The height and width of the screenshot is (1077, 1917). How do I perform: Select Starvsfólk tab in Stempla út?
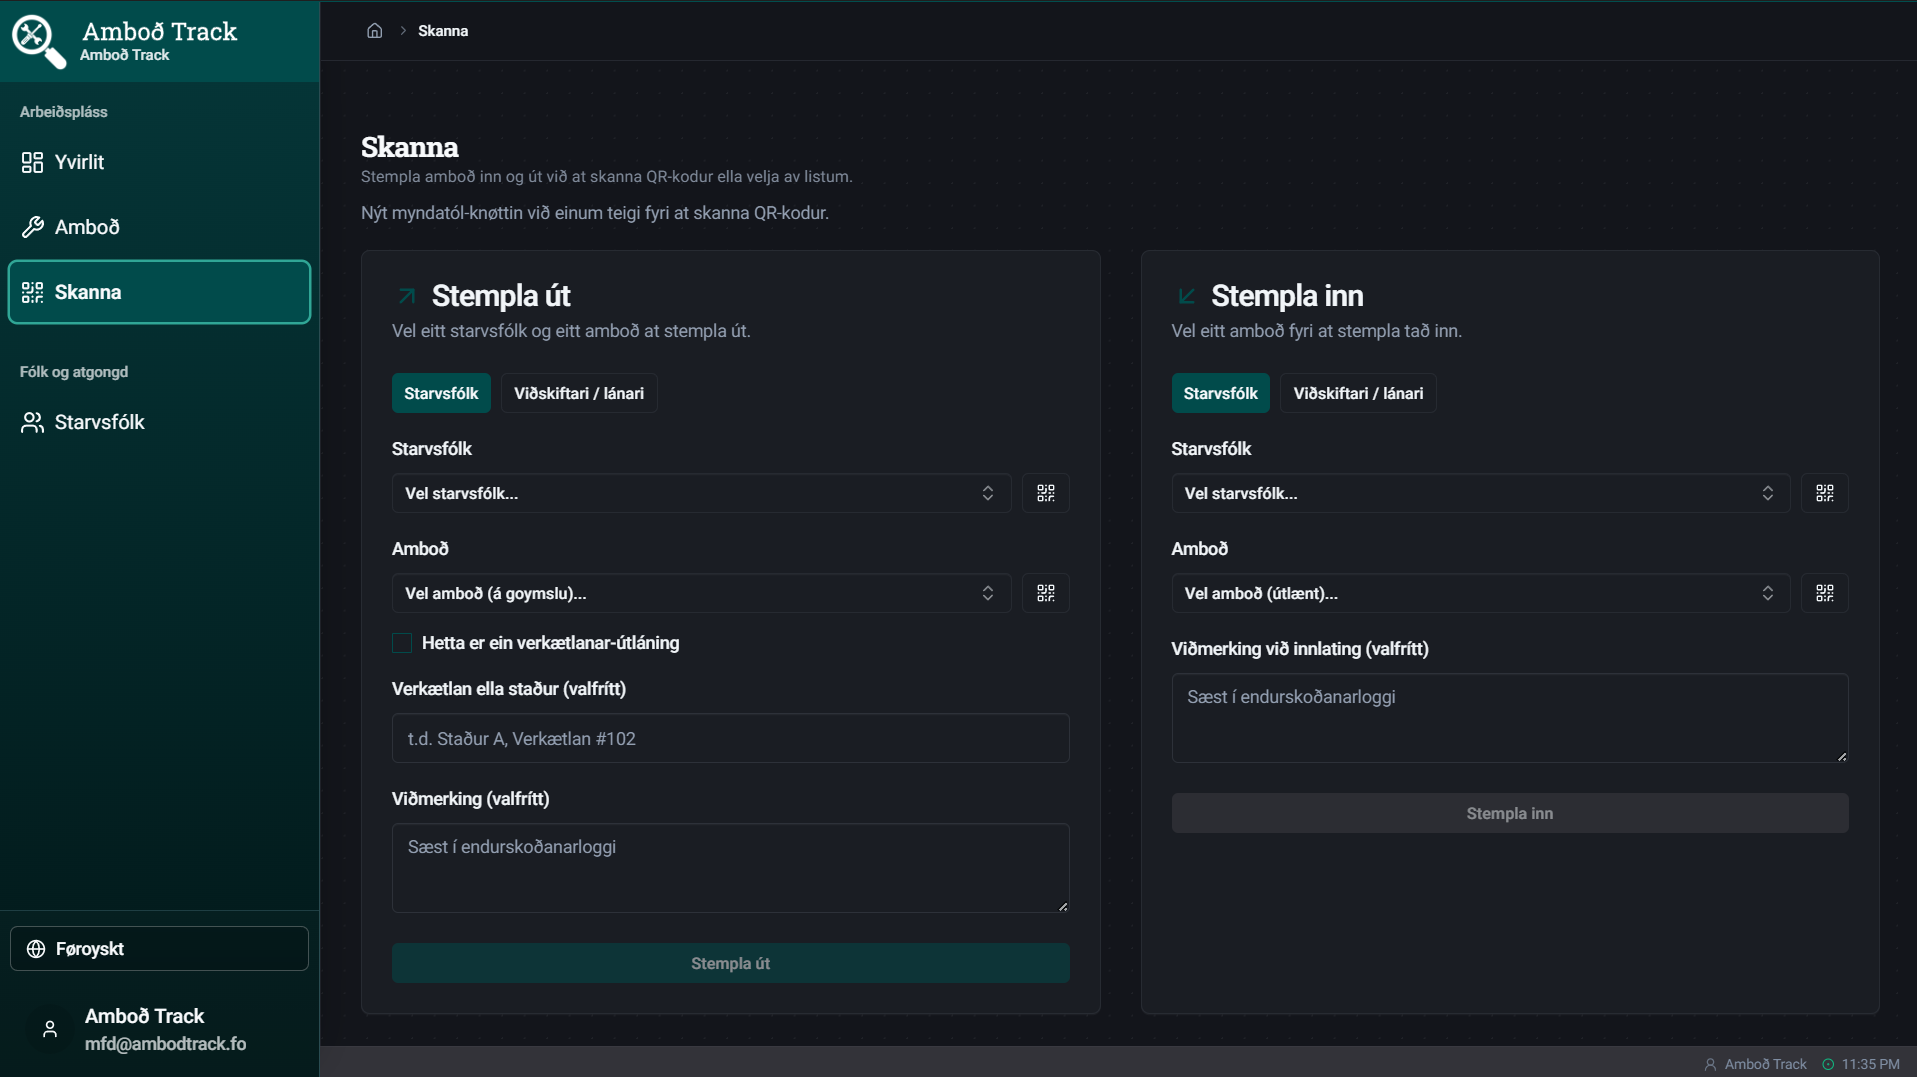click(x=441, y=393)
